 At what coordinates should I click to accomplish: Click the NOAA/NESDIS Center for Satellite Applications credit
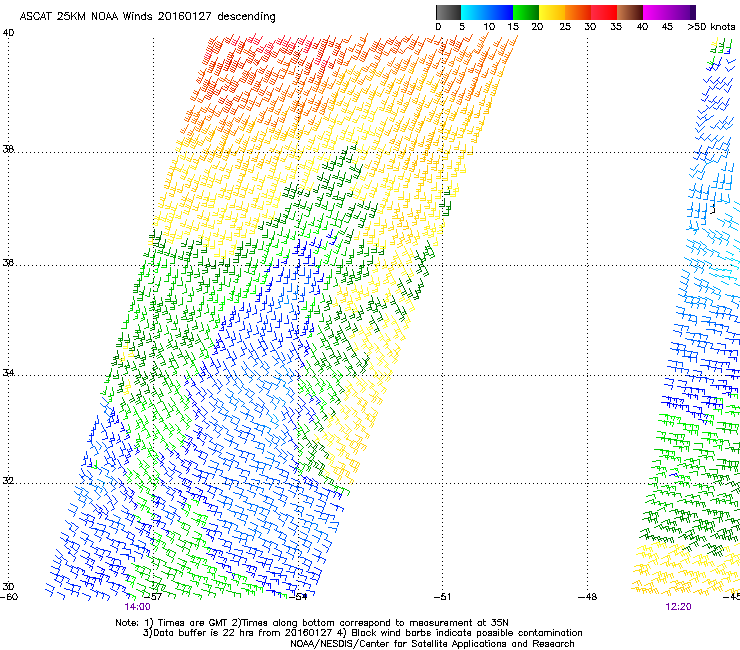(432, 643)
